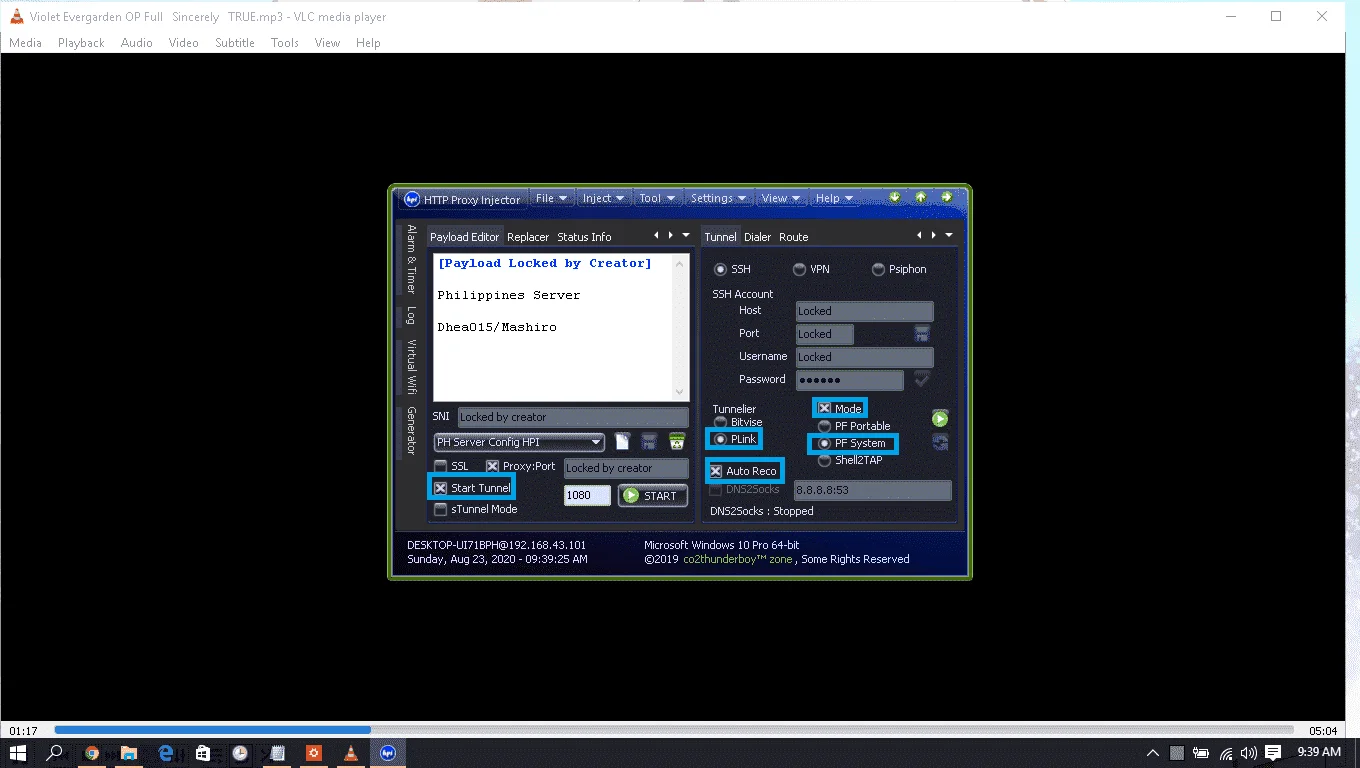
Task: Open the View dropdown in HTTP Proxy Injector
Action: (782, 198)
